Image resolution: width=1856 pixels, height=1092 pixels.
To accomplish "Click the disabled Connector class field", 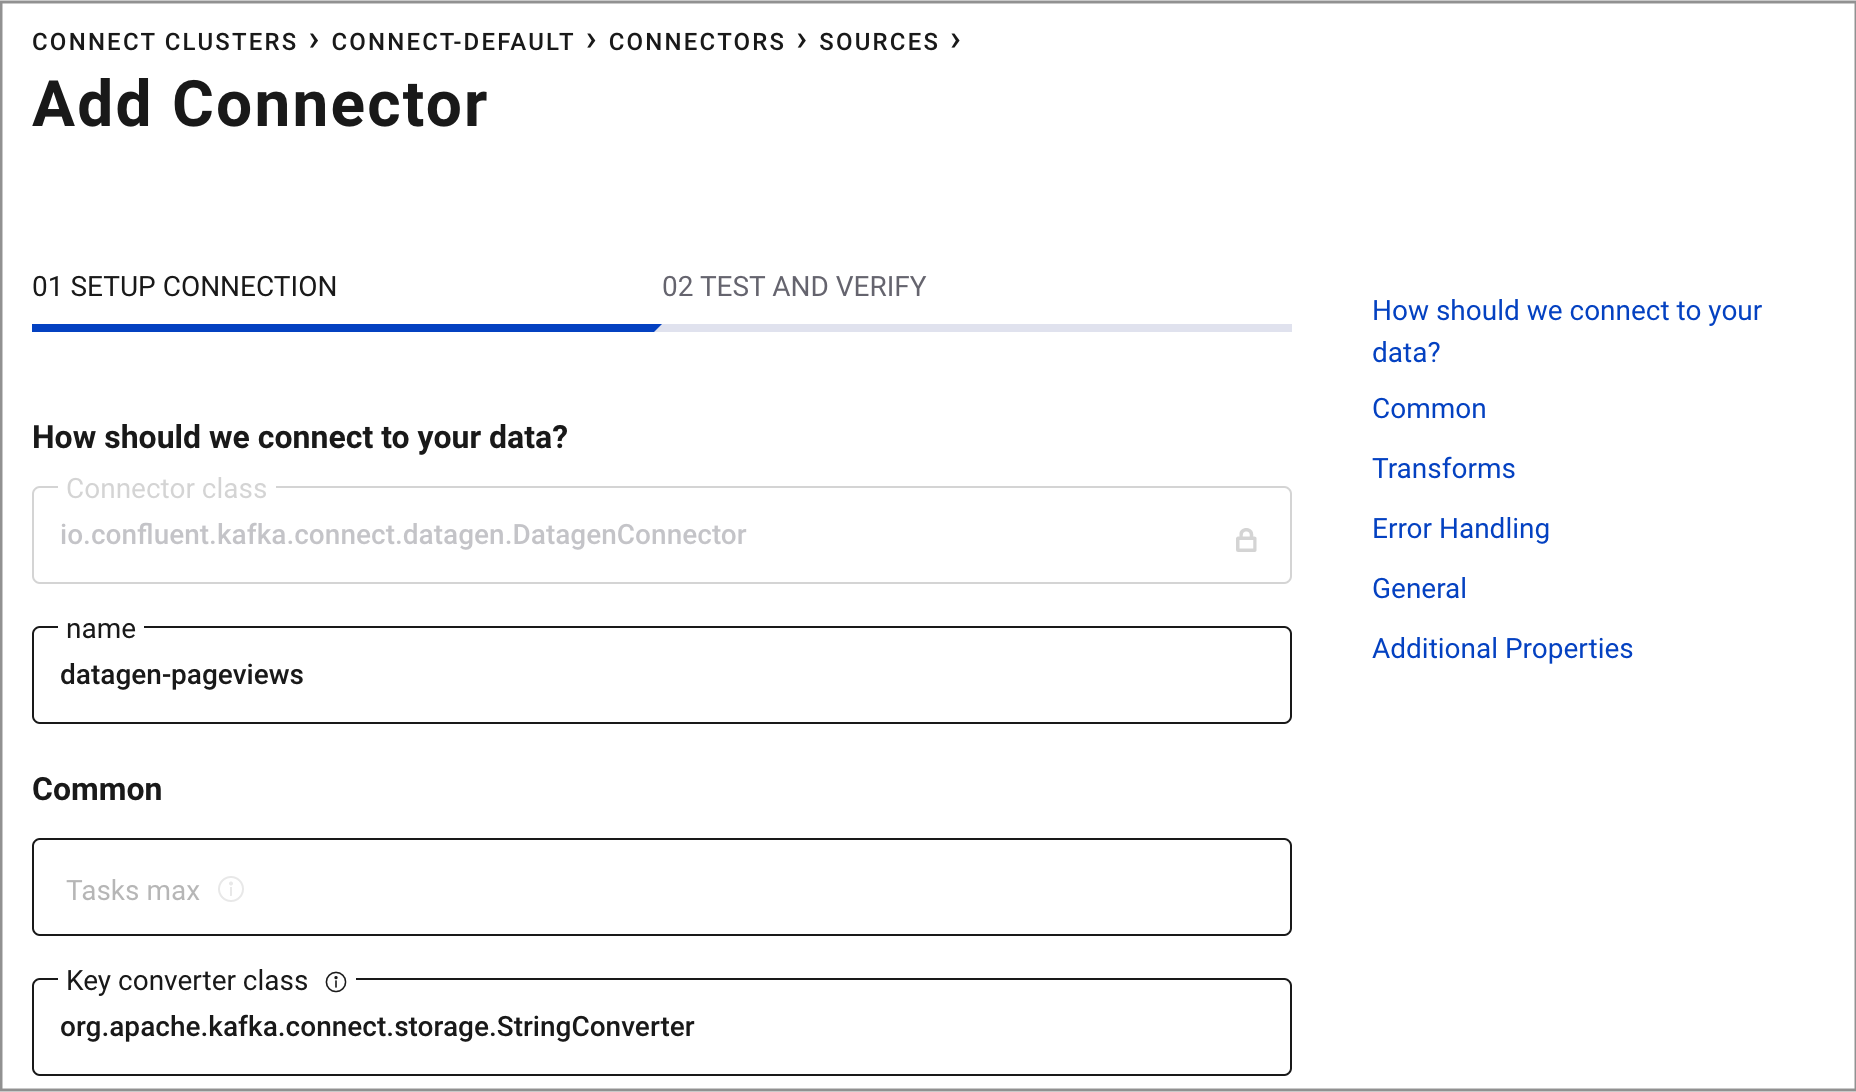I will pyautogui.click(x=640, y=536).
